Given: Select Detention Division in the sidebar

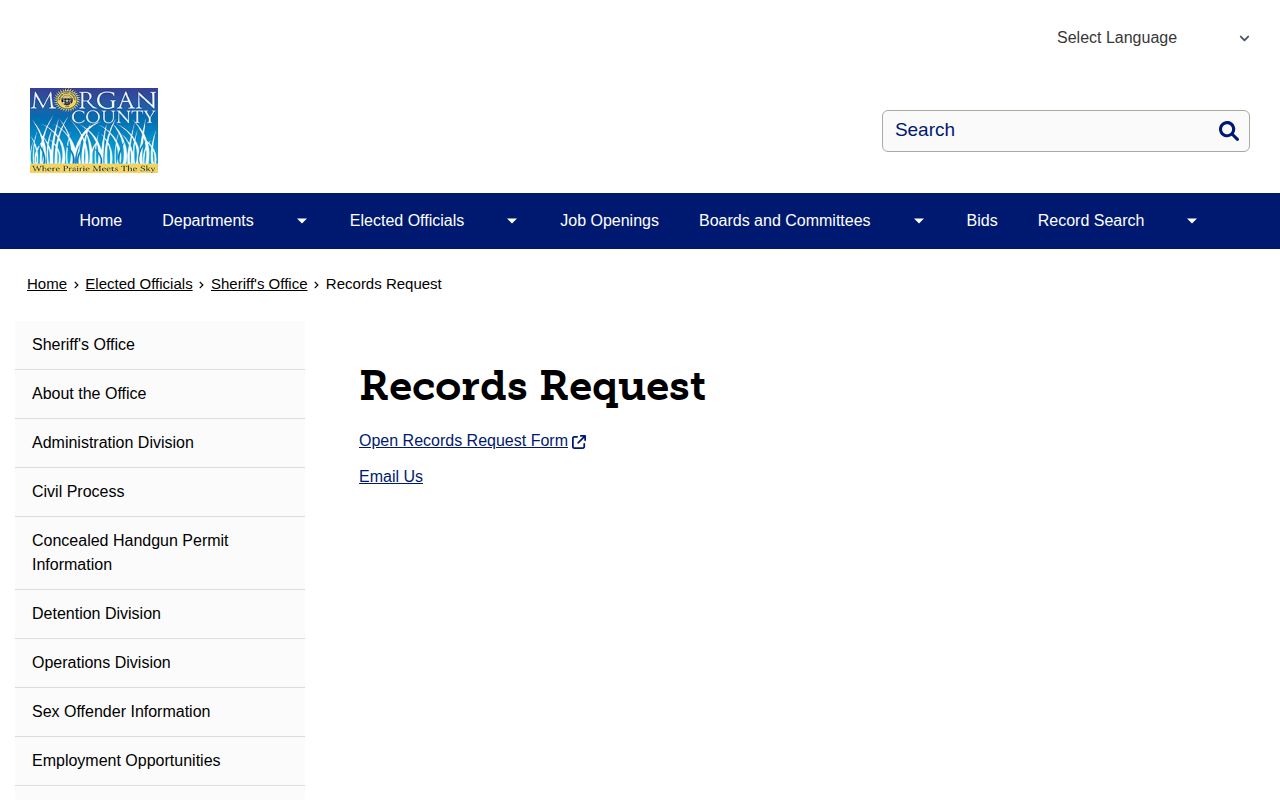Looking at the screenshot, I should pos(160,614).
